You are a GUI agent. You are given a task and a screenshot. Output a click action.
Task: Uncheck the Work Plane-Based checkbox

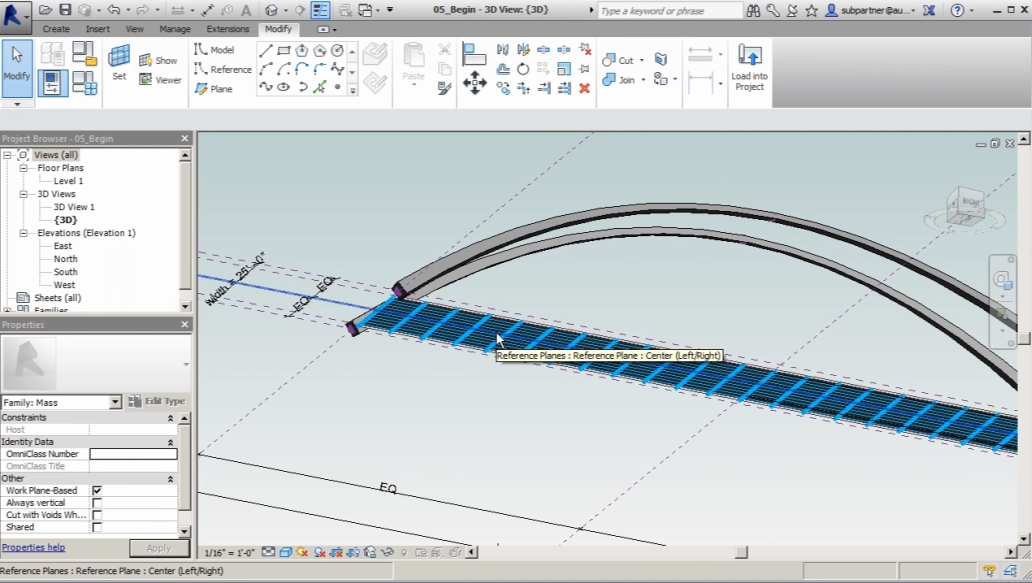97,491
